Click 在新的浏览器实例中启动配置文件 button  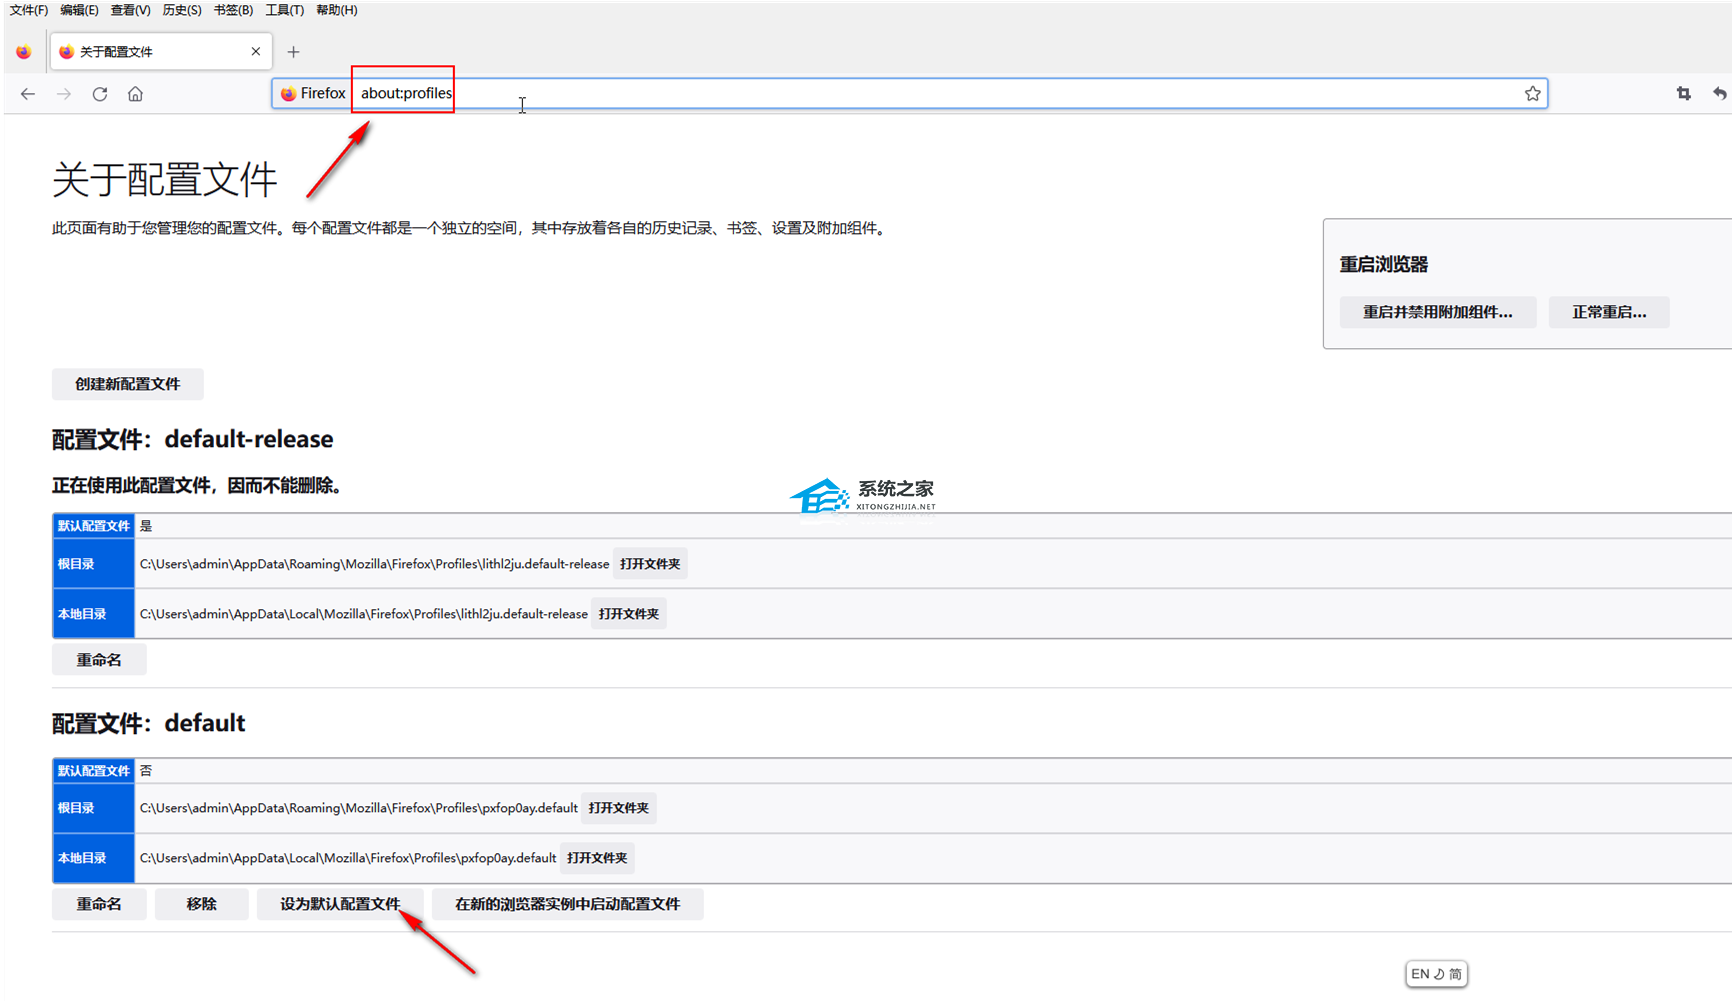tap(567, 904)
